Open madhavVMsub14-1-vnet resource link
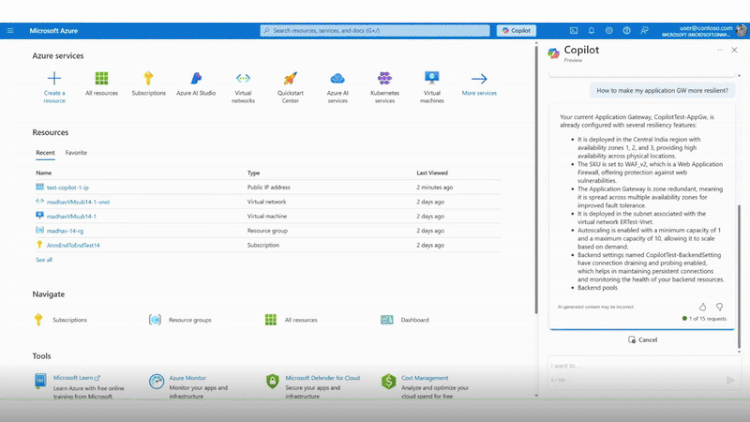Screen dimensions: 750x422 tap(78, 202)
